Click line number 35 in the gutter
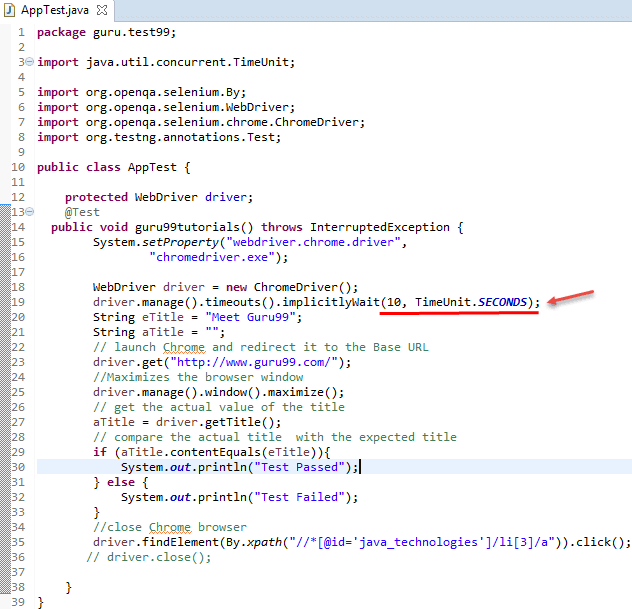Image resolution: width=632 pixels, height=609 pixels. 18,542
